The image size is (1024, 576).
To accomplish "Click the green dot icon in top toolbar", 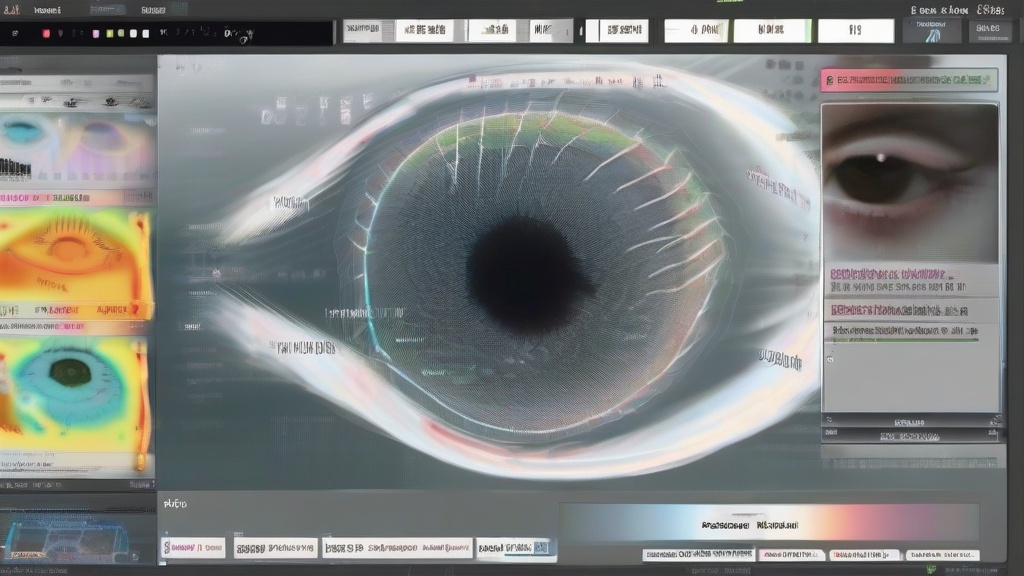I will point(121,33).
